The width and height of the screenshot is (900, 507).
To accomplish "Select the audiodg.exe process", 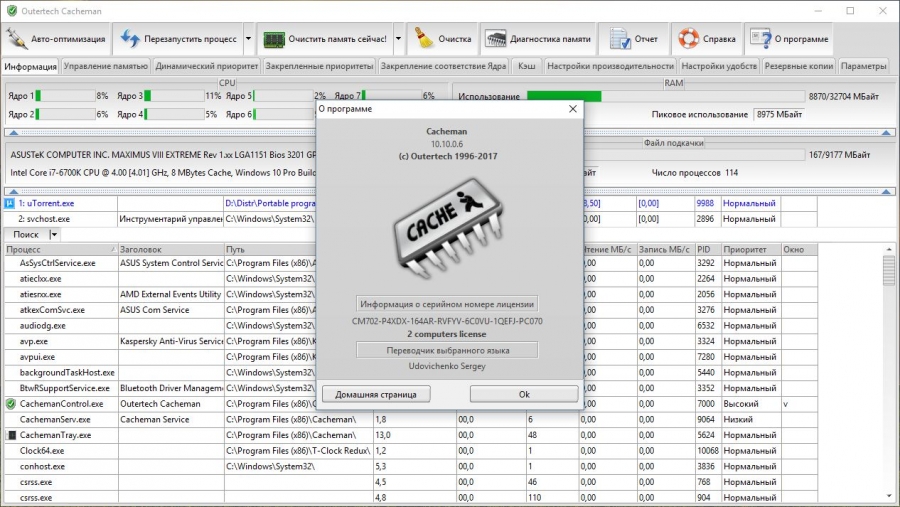I will (x=42, y=326).
